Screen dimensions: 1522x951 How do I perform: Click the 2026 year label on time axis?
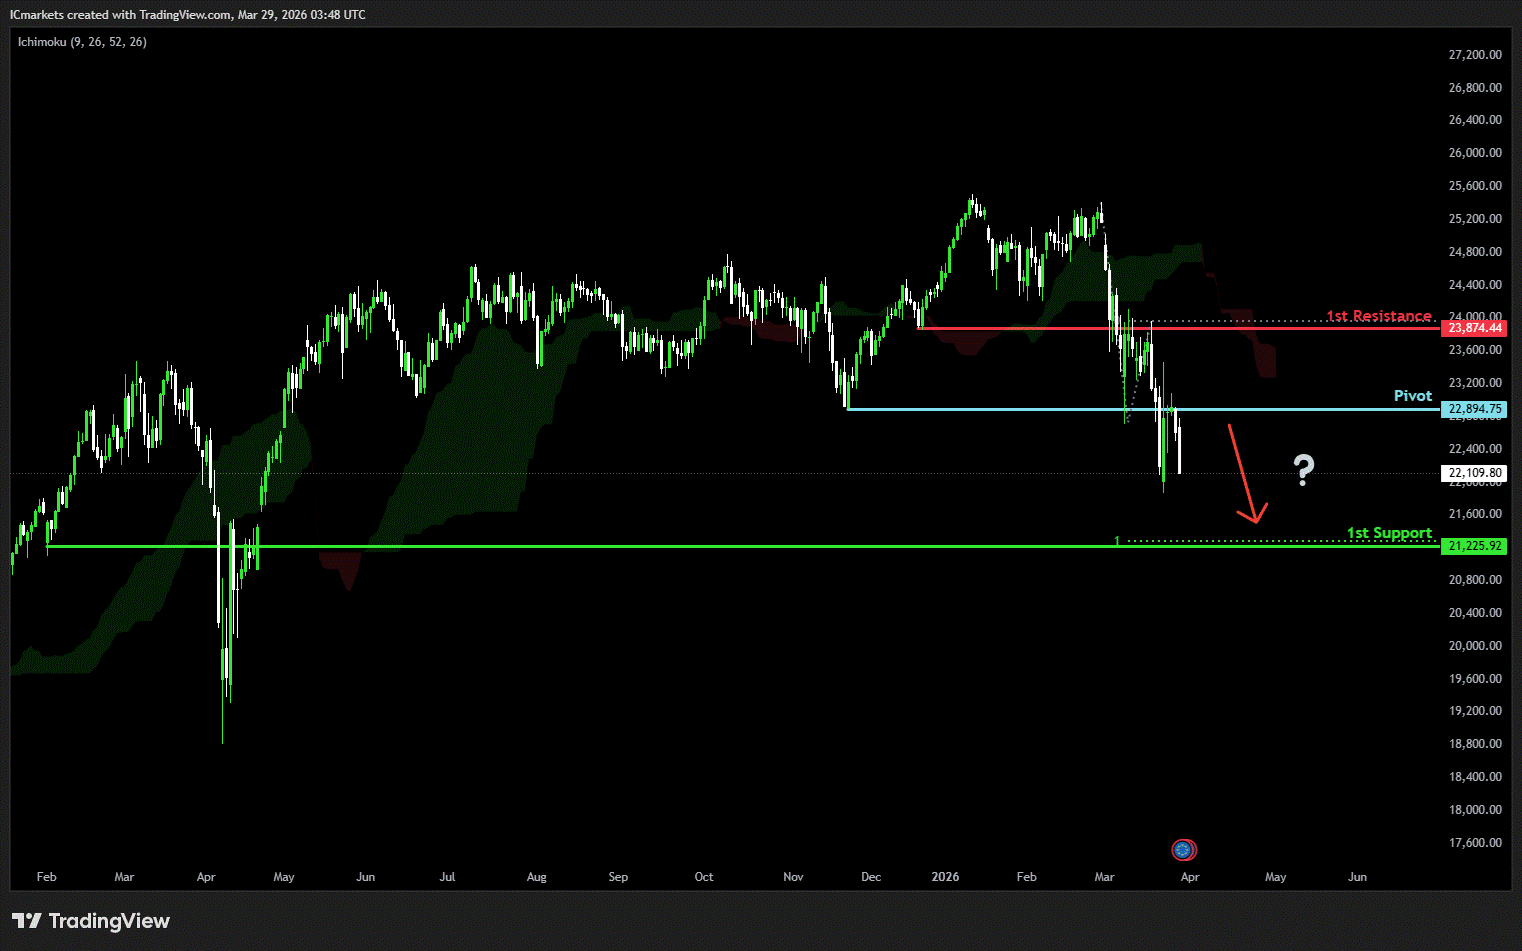pyautogui.click(x=944, y=877)
